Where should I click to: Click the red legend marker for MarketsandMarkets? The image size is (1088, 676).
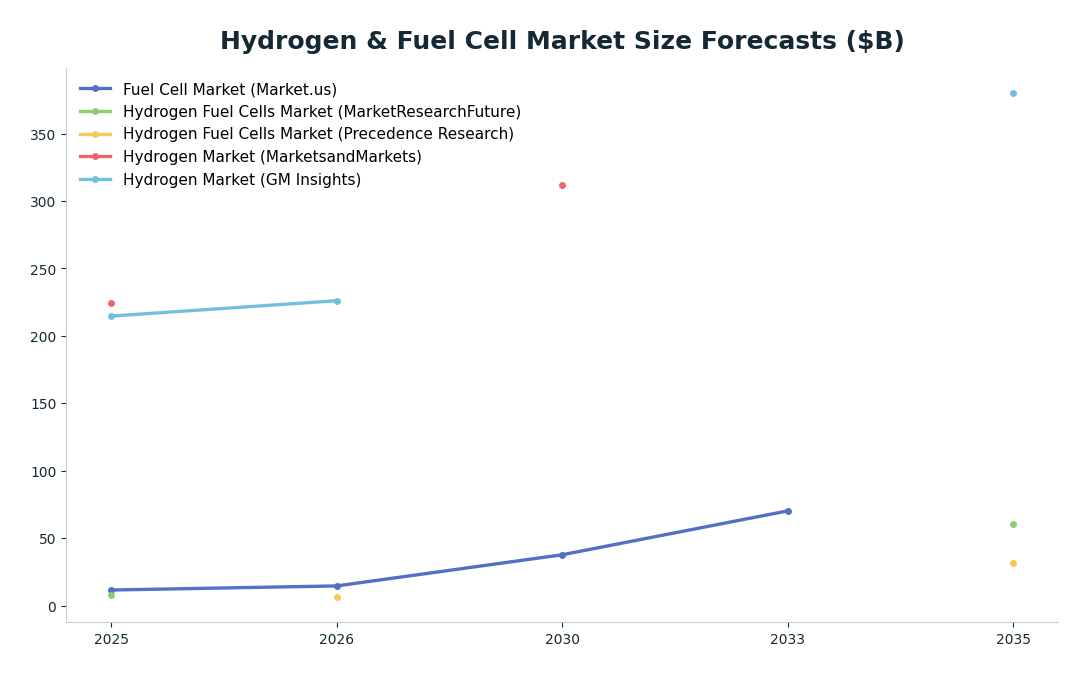(96, 157)
